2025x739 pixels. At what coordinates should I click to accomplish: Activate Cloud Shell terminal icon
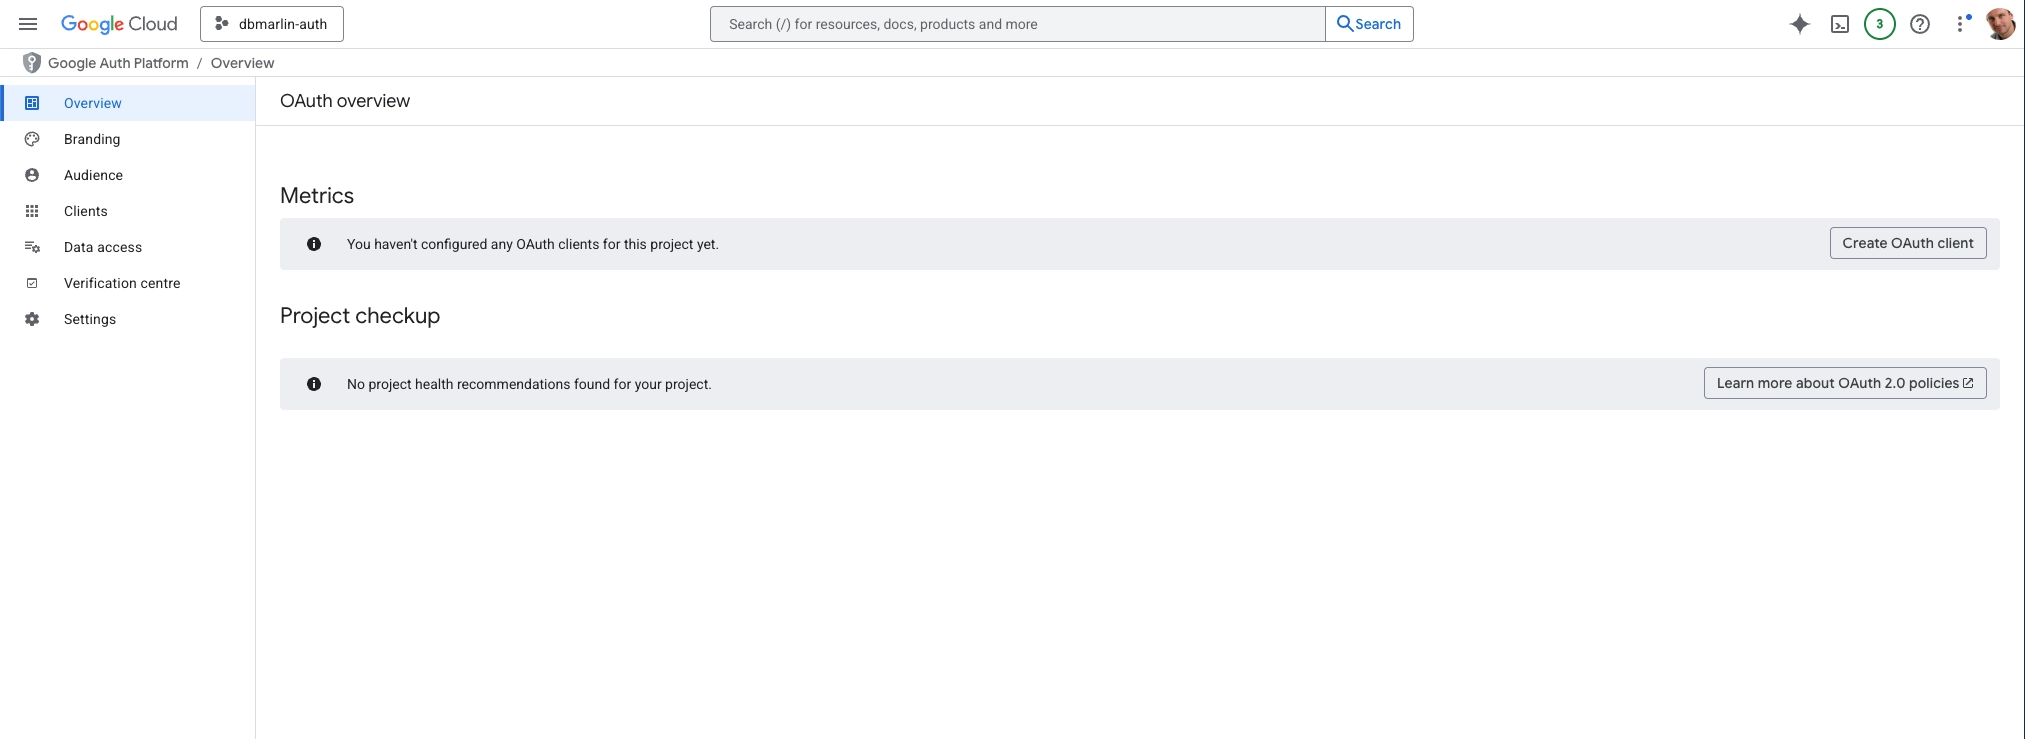click(x=1839, y=24)
